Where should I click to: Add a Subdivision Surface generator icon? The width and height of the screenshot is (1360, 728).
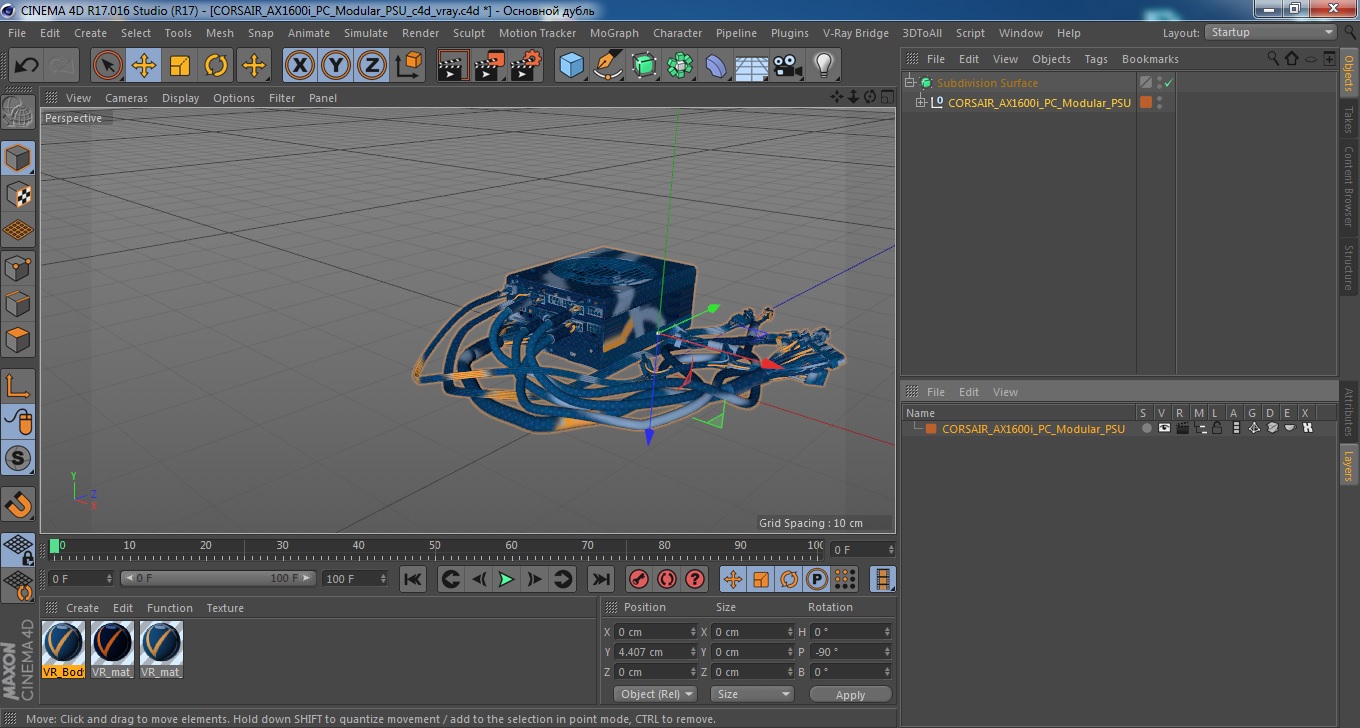point(644,66)
